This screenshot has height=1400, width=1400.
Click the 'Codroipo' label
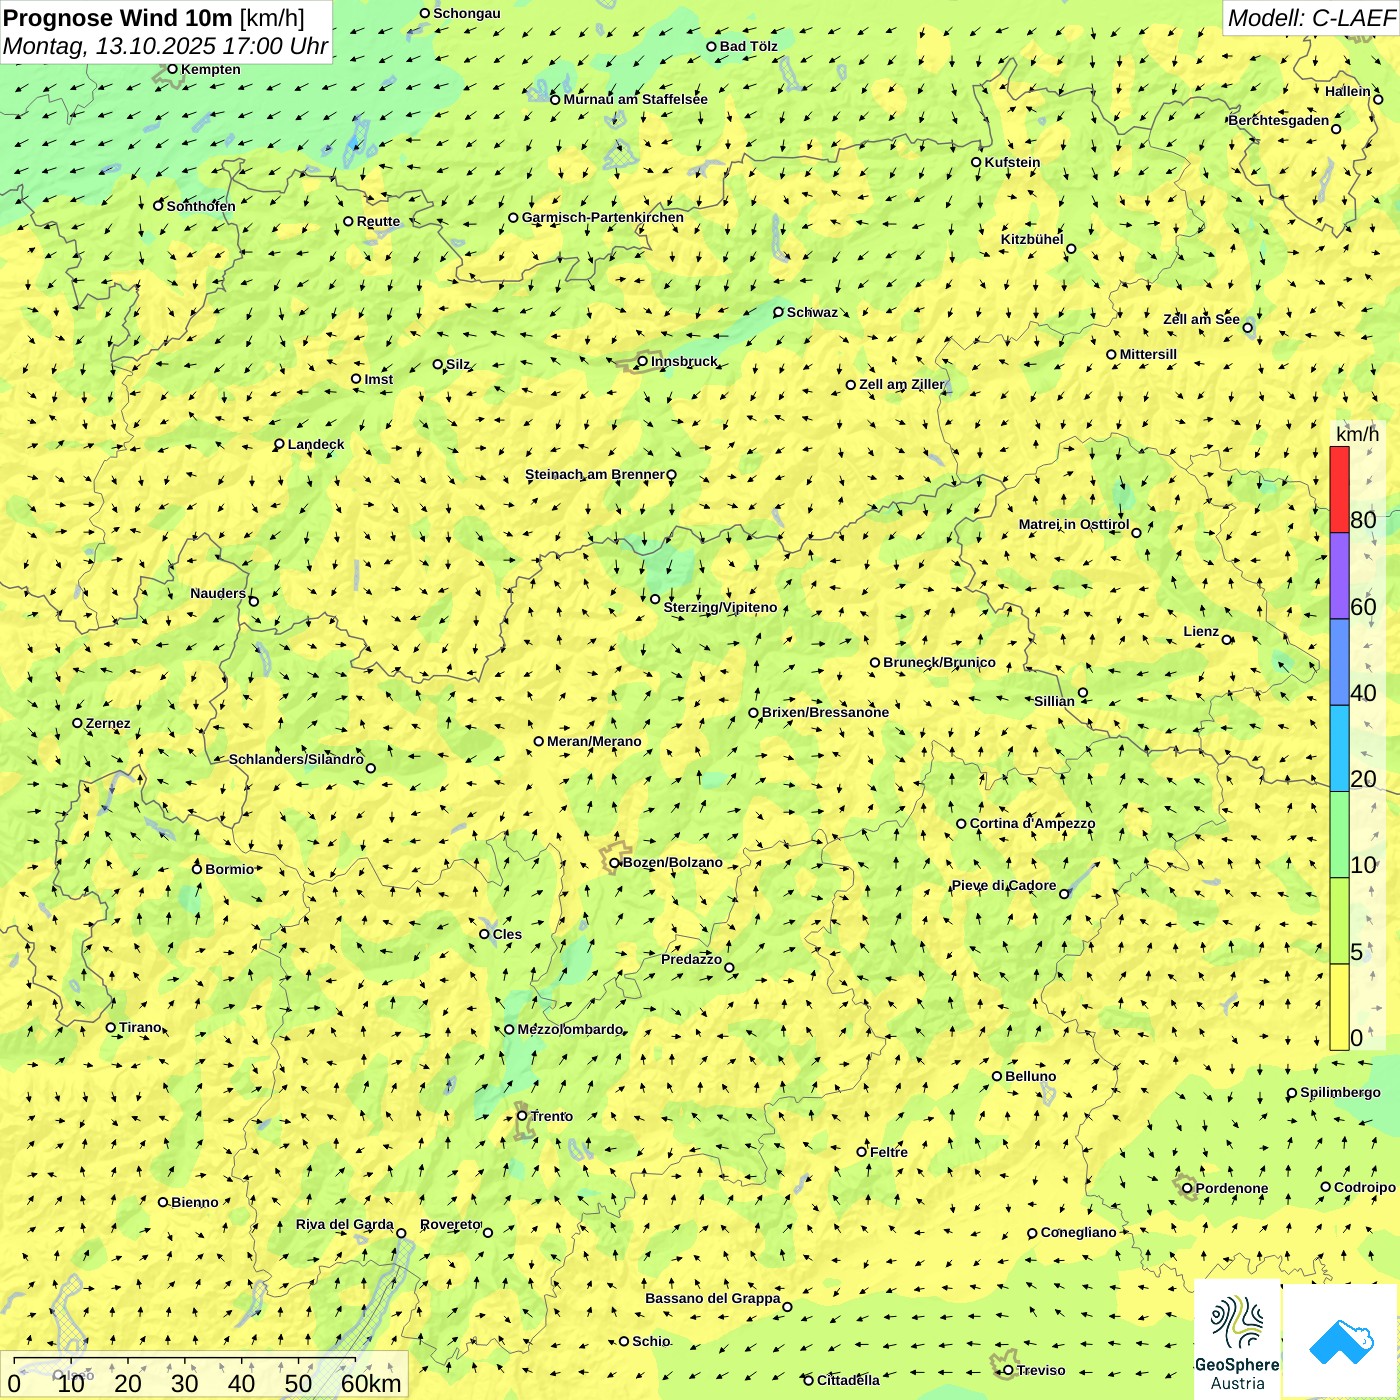coord(1365,1187)
